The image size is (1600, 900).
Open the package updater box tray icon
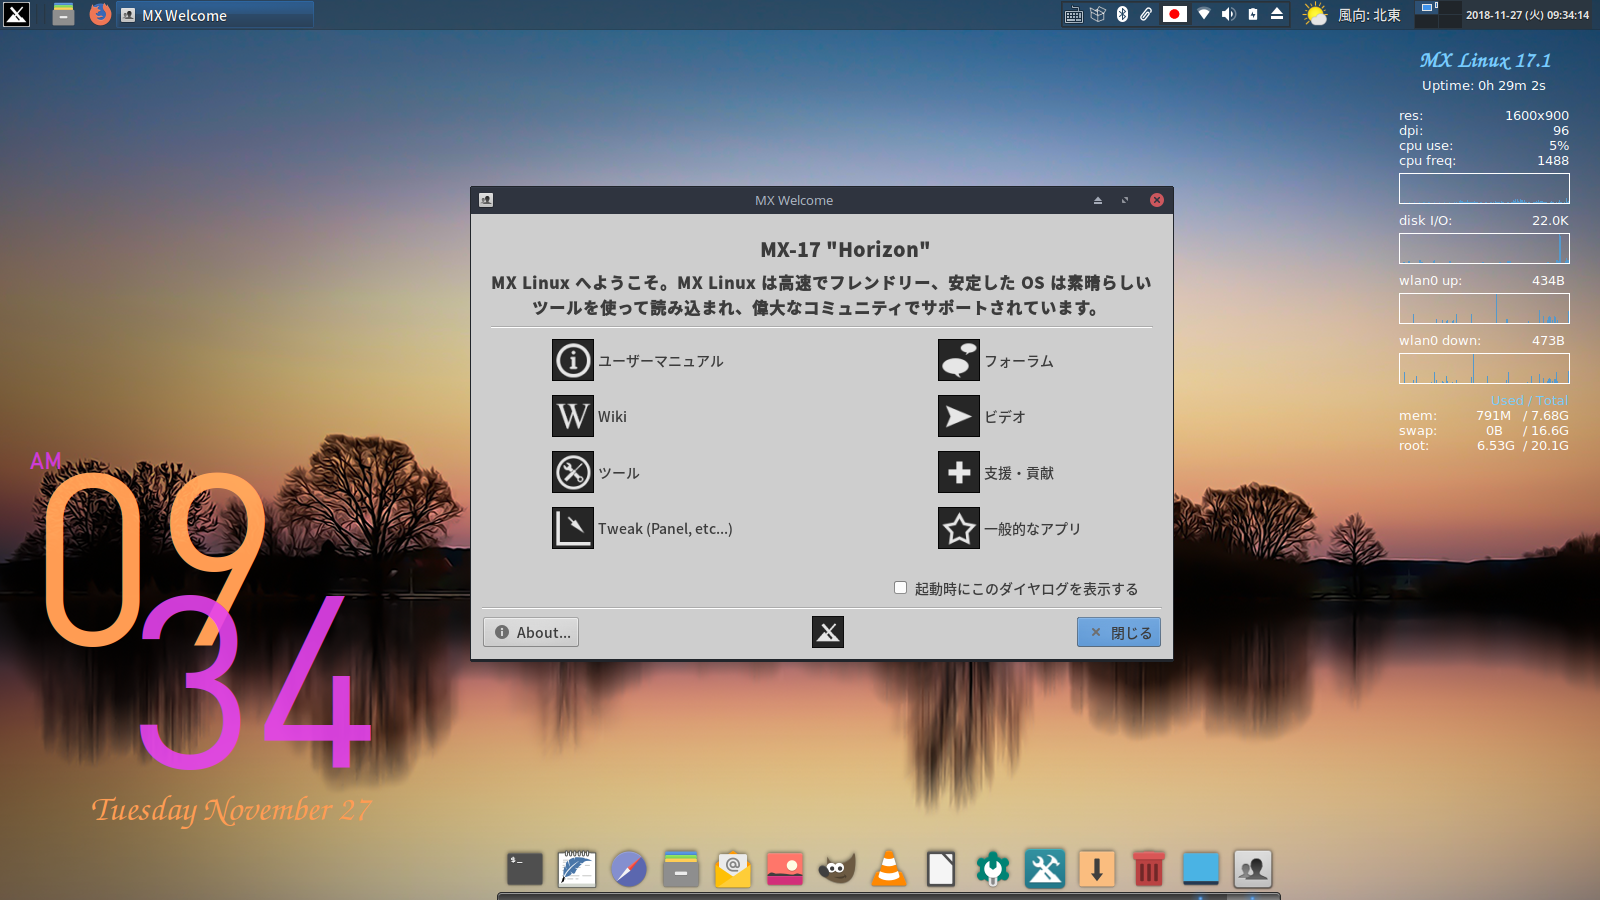point(1098,14)
